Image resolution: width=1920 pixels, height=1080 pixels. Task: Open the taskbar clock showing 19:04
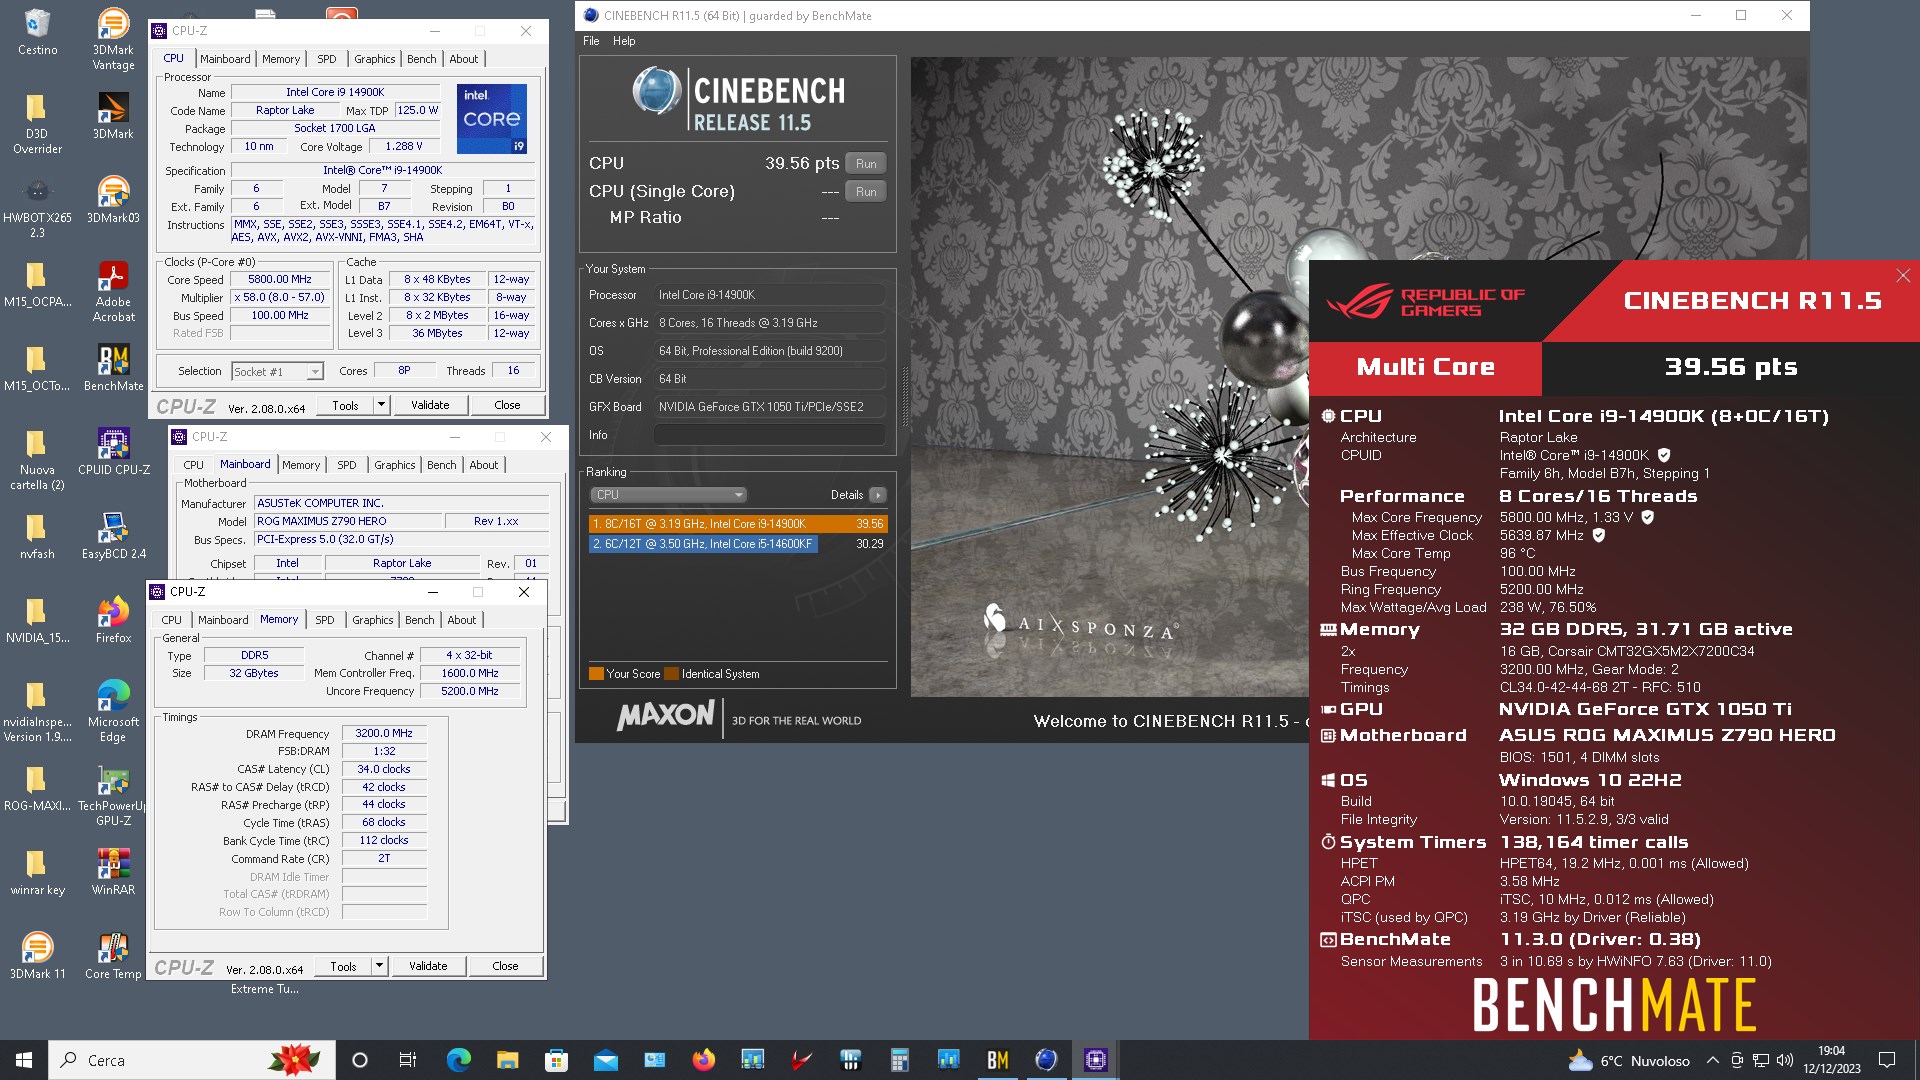point(1831,1060)
